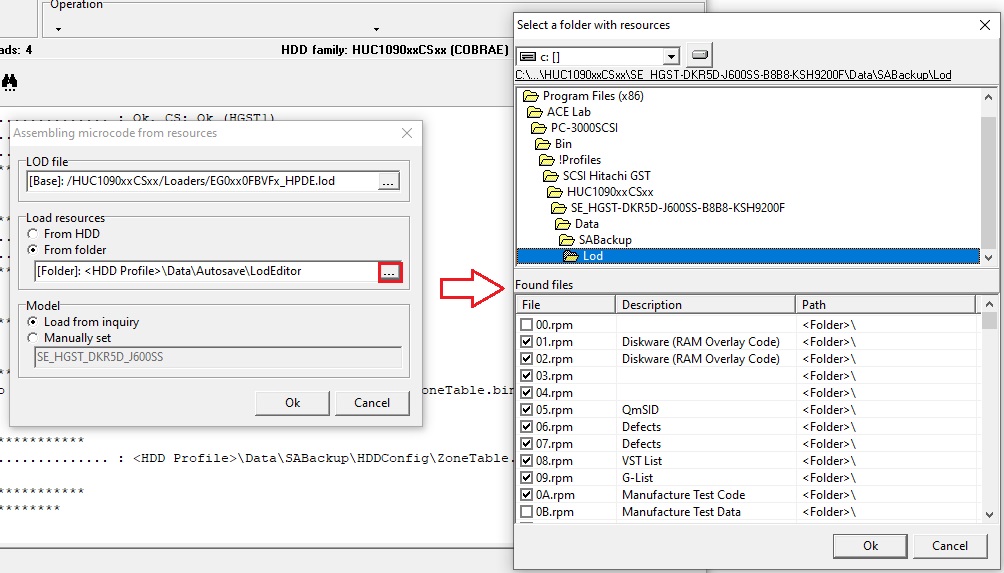Check the 00.rpm file checkbox

point(527,325)
